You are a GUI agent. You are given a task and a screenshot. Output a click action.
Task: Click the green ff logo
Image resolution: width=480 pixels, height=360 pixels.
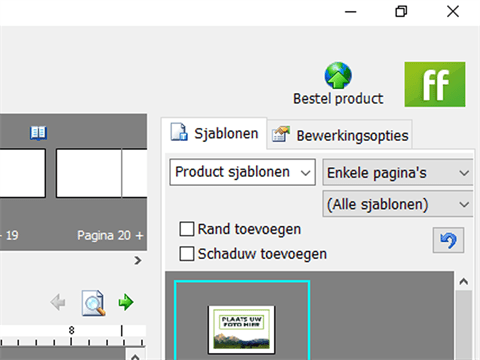[435, 84]
